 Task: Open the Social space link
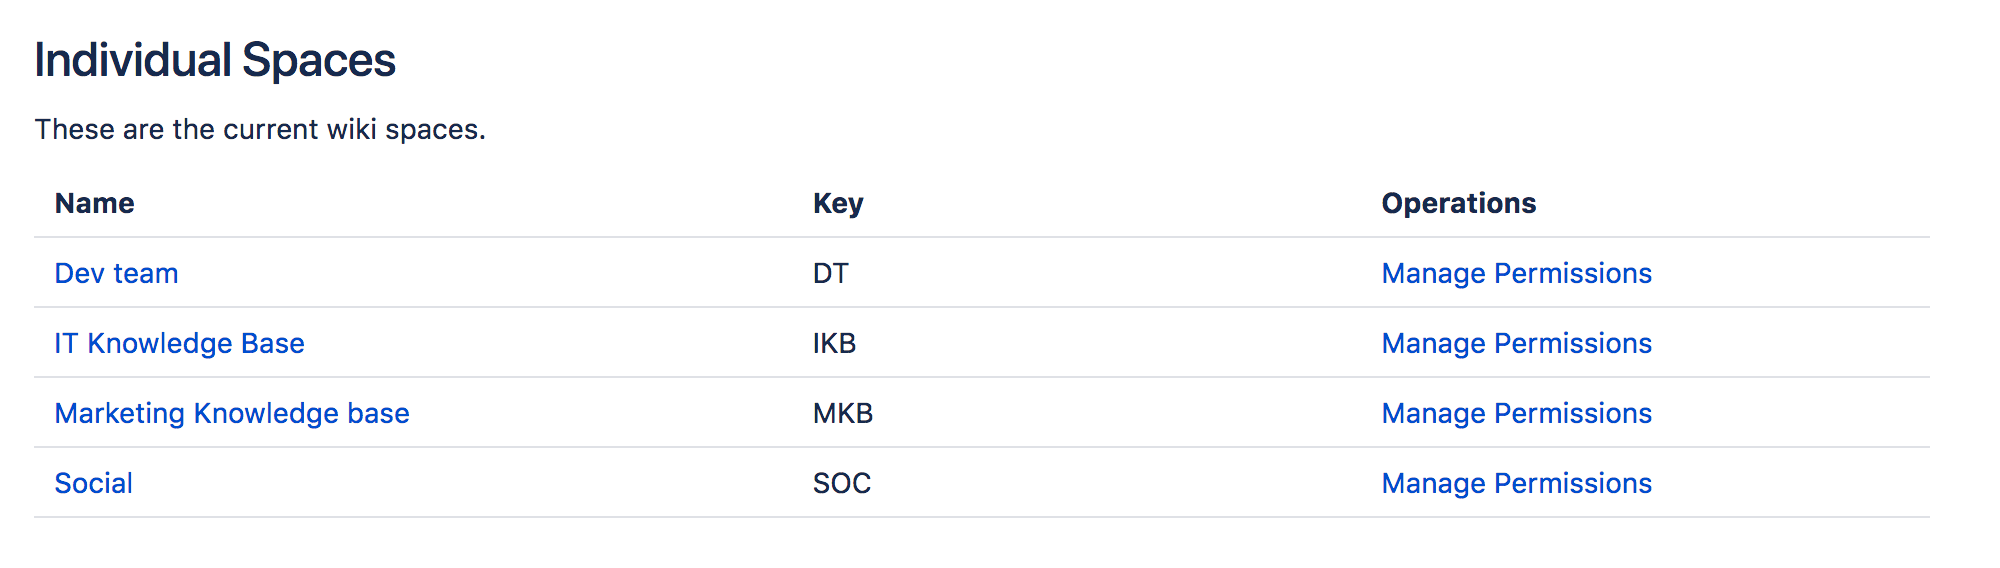tap(93, 483)
